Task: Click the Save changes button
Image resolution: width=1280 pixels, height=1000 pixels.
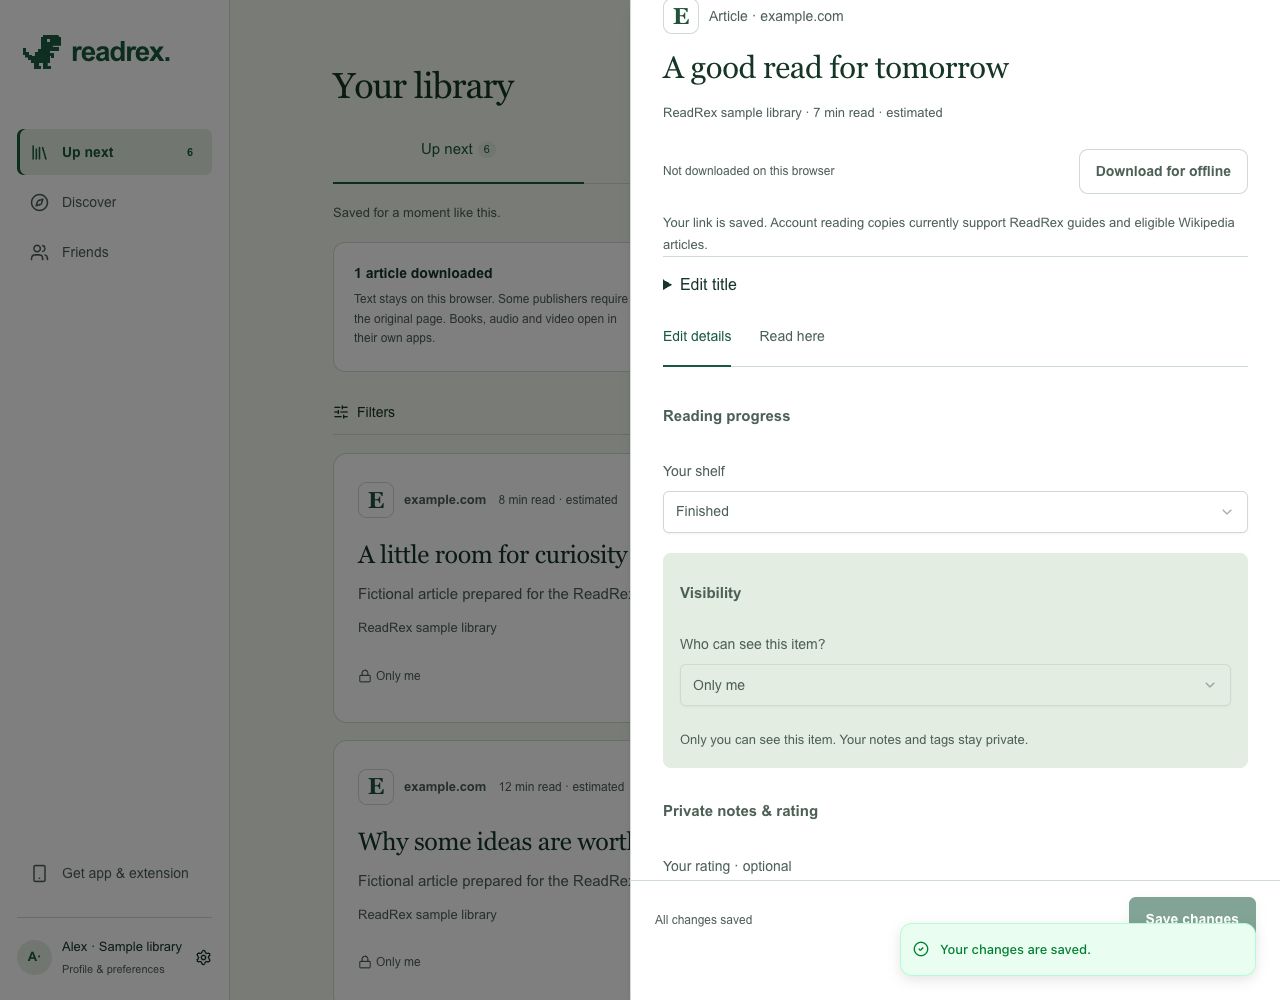Action: [x=1192, y=910]
